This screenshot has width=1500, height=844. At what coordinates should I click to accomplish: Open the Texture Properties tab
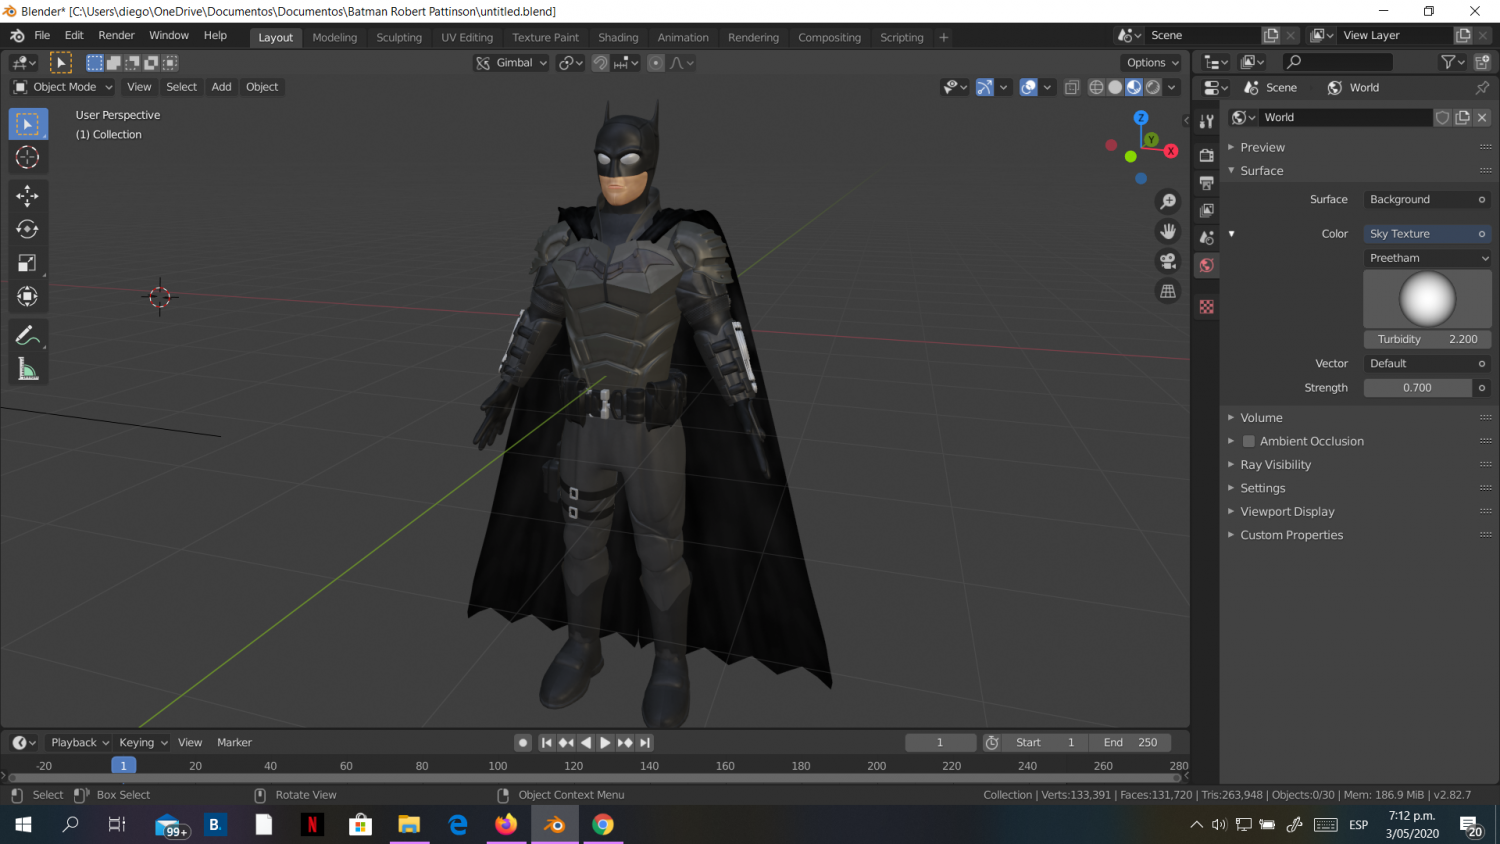point(1205,308)
